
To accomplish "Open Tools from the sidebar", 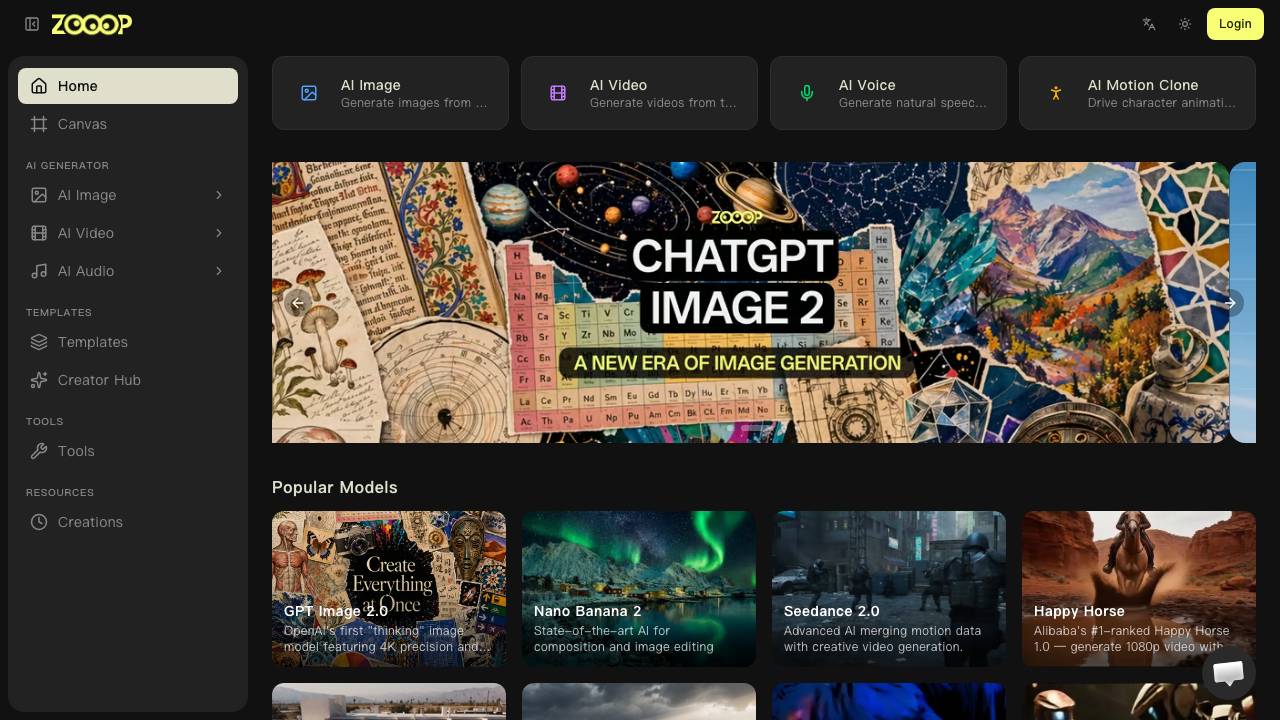I will pos(128,451).
